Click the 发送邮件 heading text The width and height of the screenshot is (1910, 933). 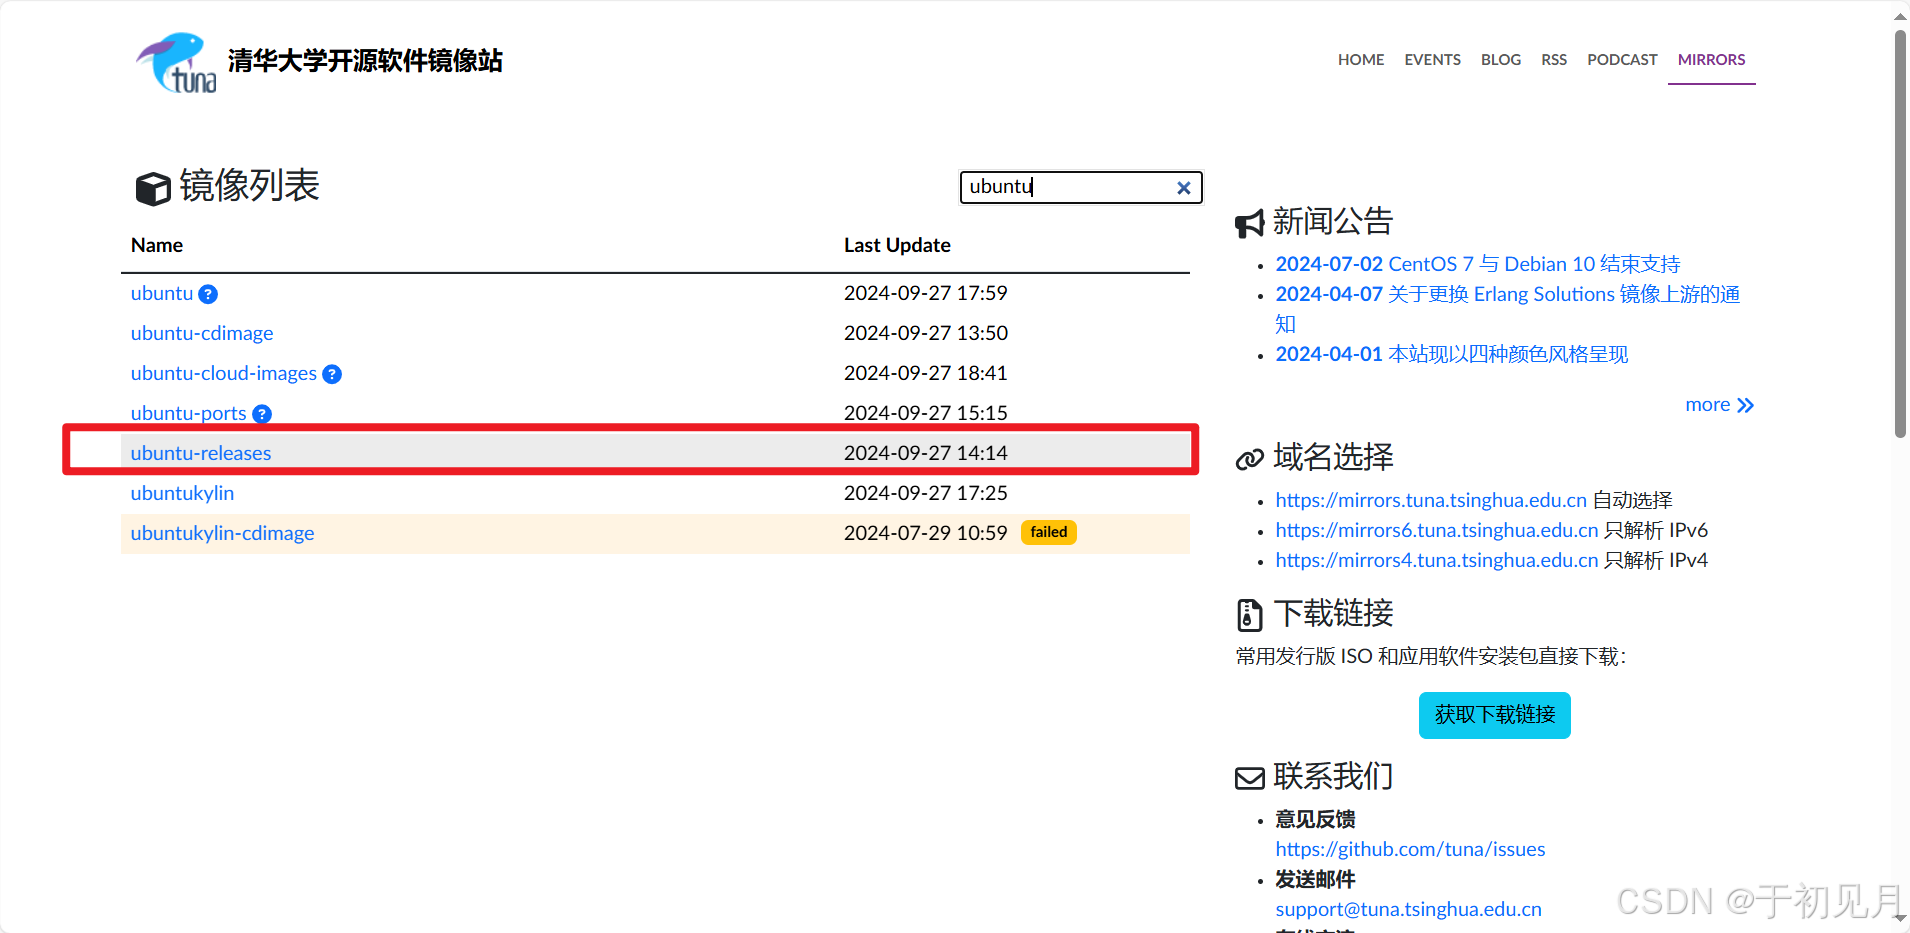point(1315,879)
